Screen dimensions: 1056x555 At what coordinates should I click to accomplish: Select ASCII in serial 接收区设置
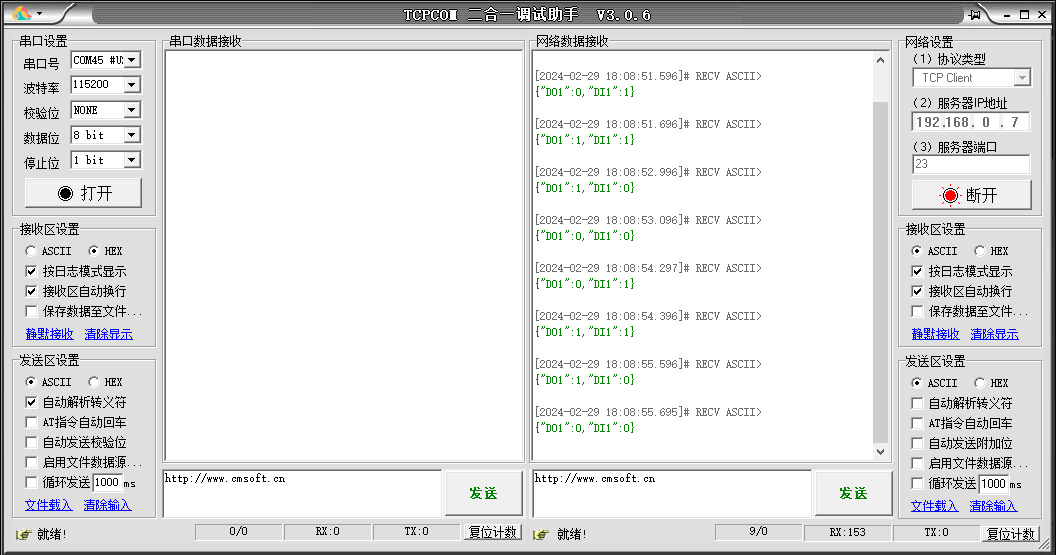pos(30,251)
